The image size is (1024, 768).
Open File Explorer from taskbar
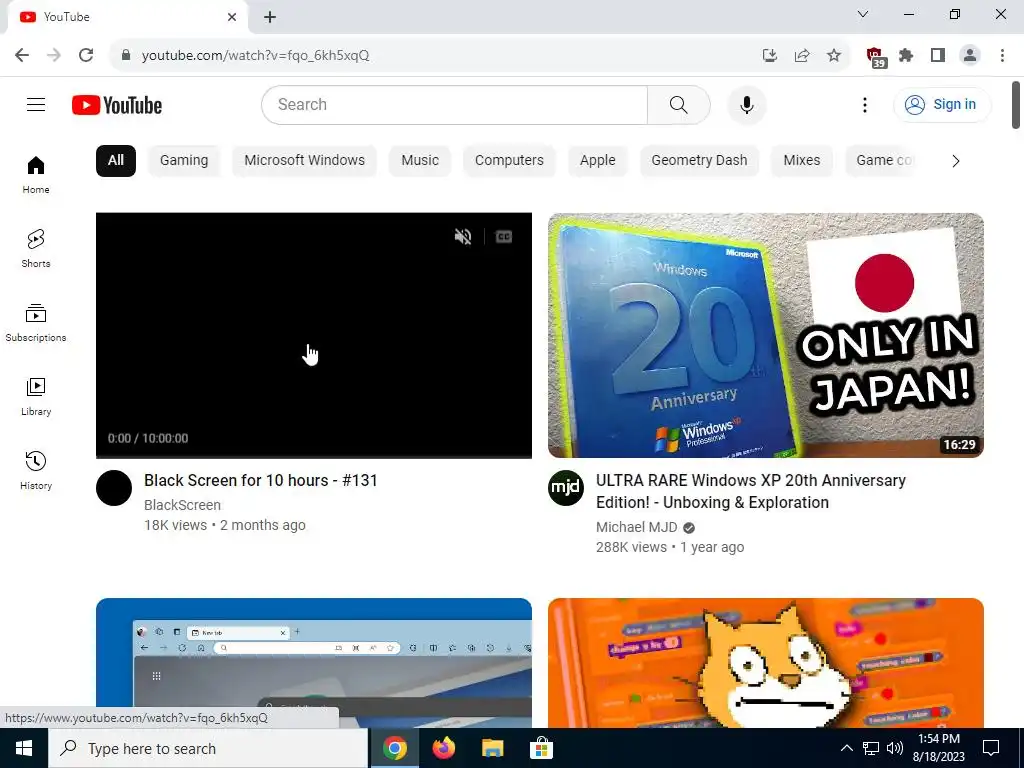[x=492, y=748]
